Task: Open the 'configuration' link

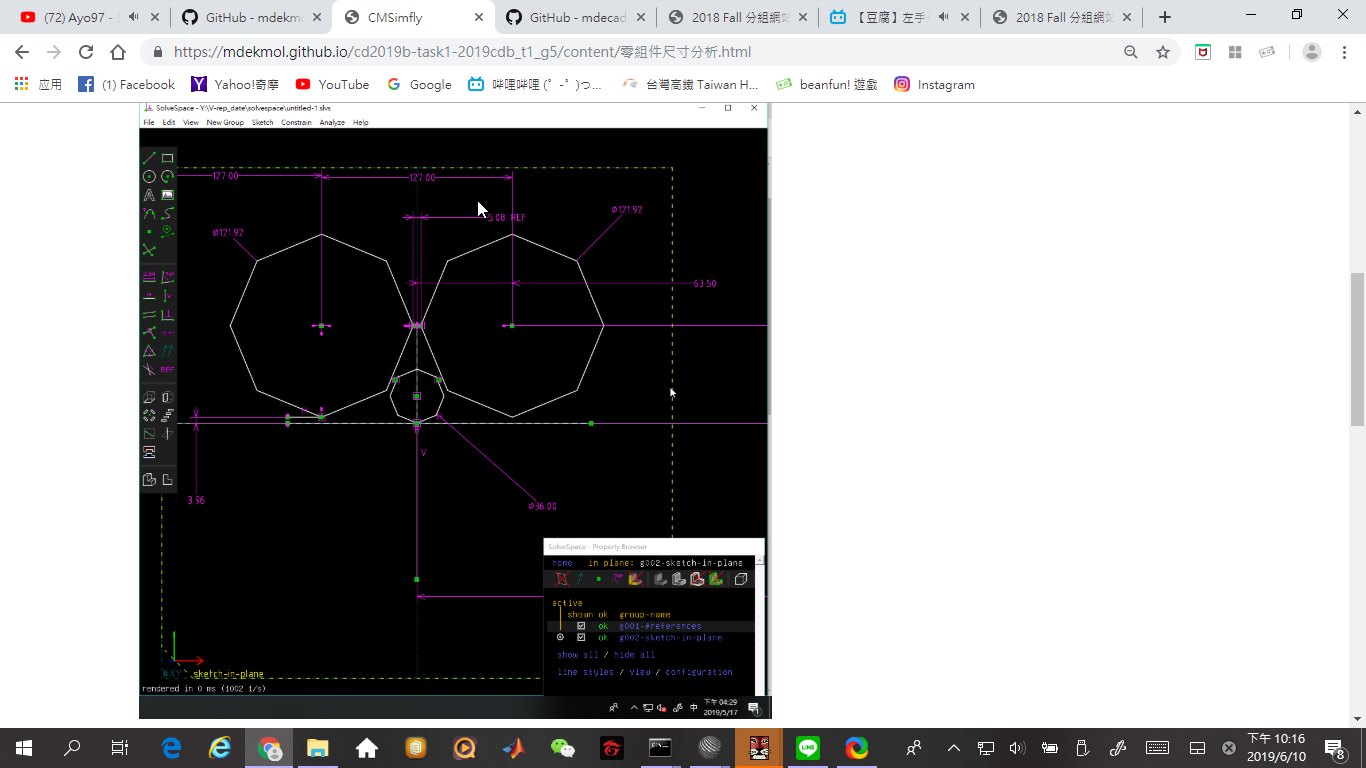Action: pyautogui.click(x=699, y=672)
